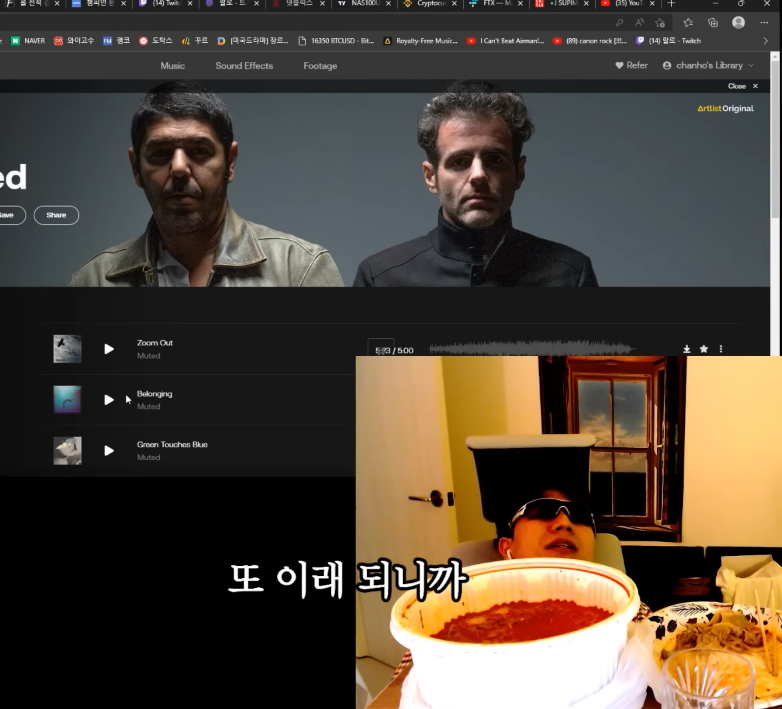Open the Refer heart link
This screenshot has width=782, height=709.
pyautogui.click(x=631, y=65)
